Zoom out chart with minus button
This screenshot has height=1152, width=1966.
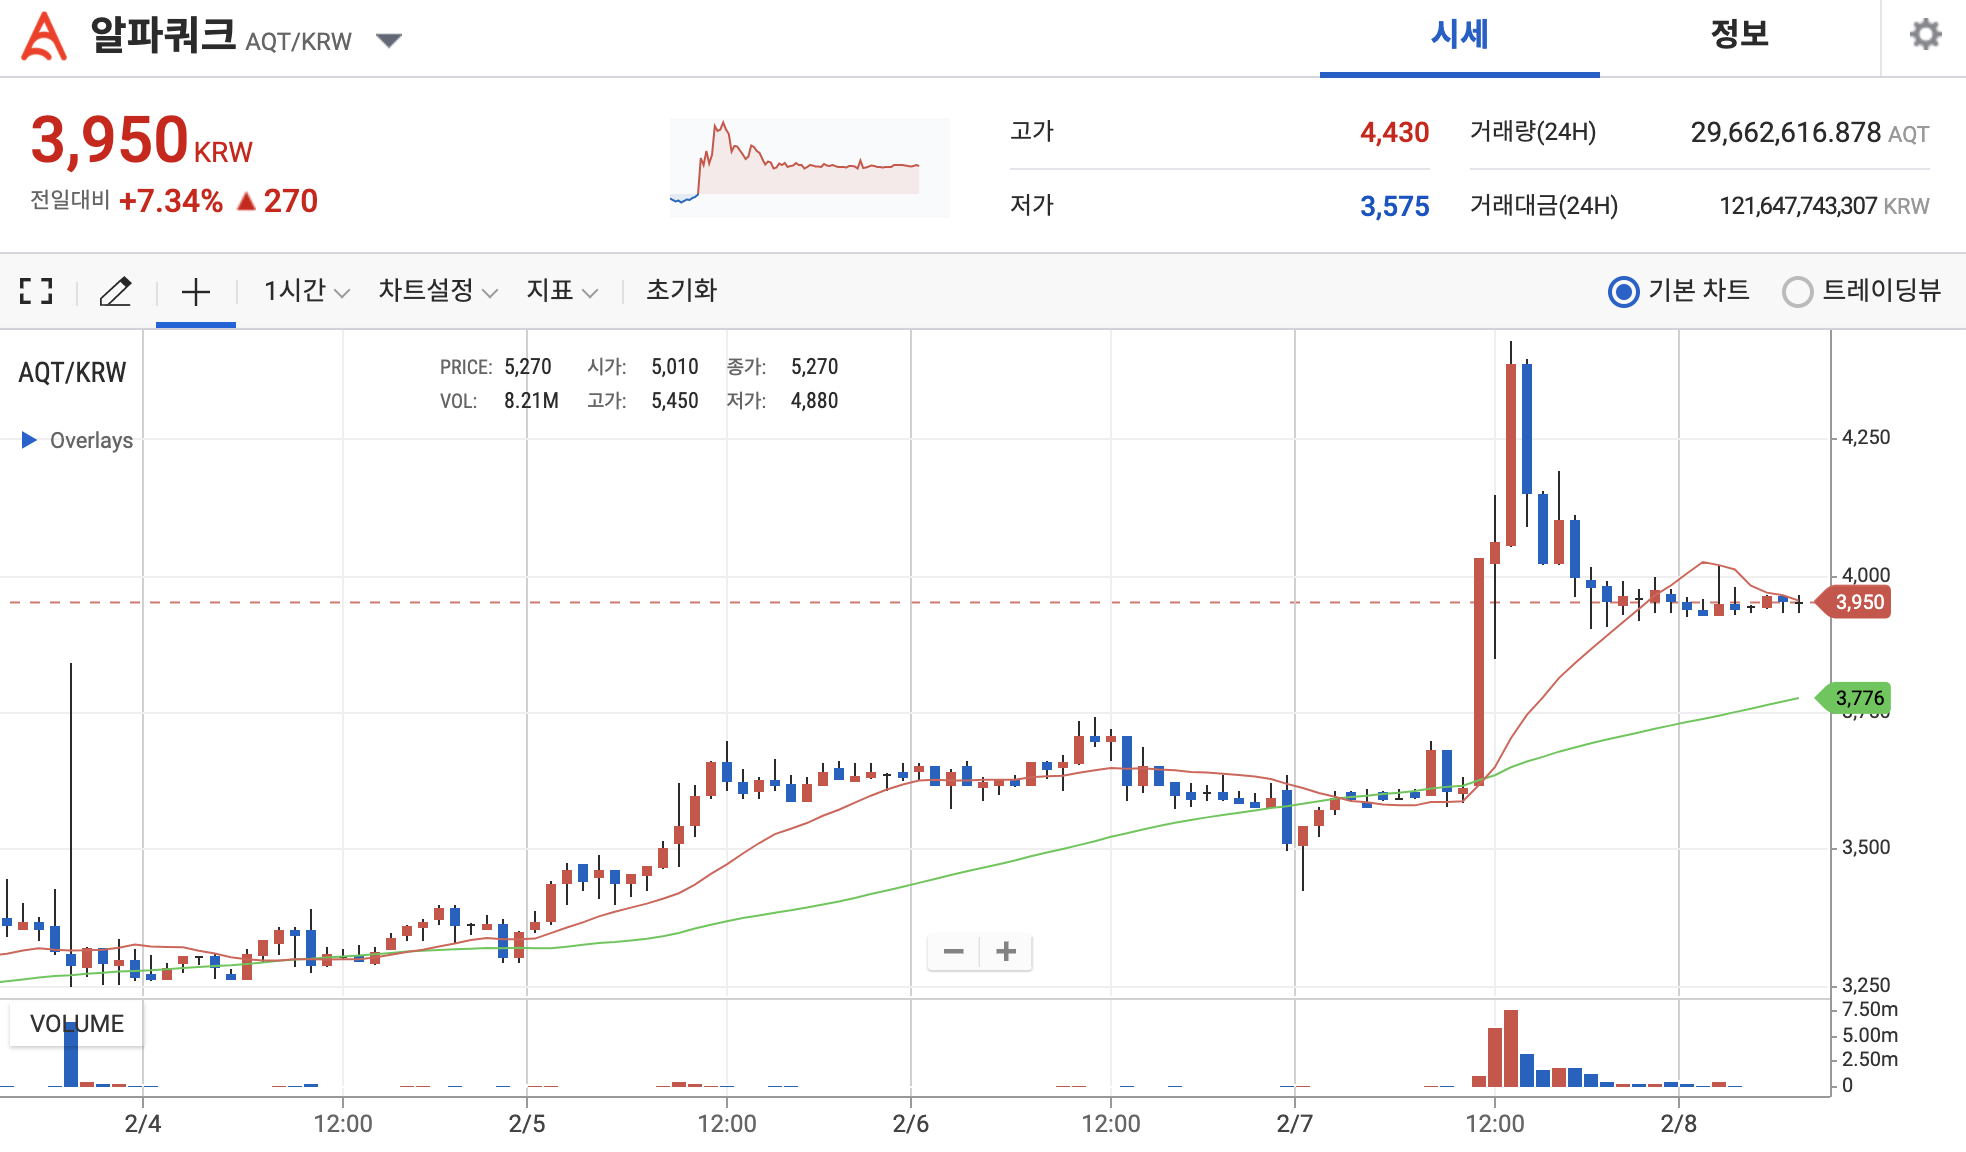[953, 951]
